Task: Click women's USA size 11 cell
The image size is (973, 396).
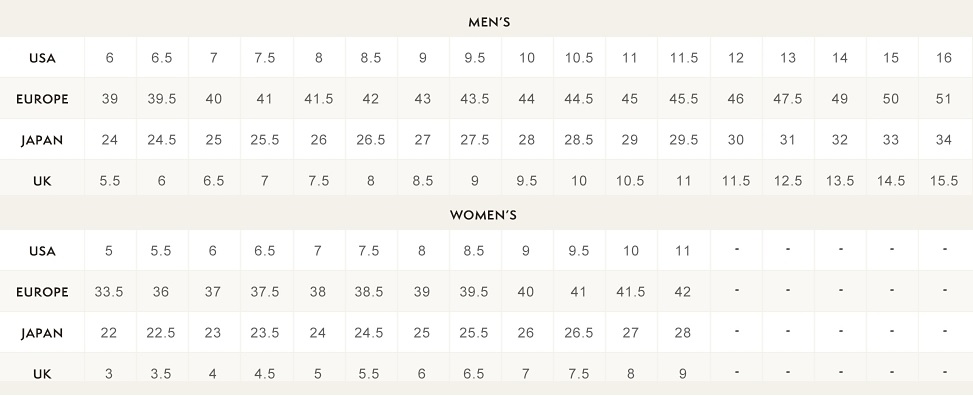Action: coord(683,251)
